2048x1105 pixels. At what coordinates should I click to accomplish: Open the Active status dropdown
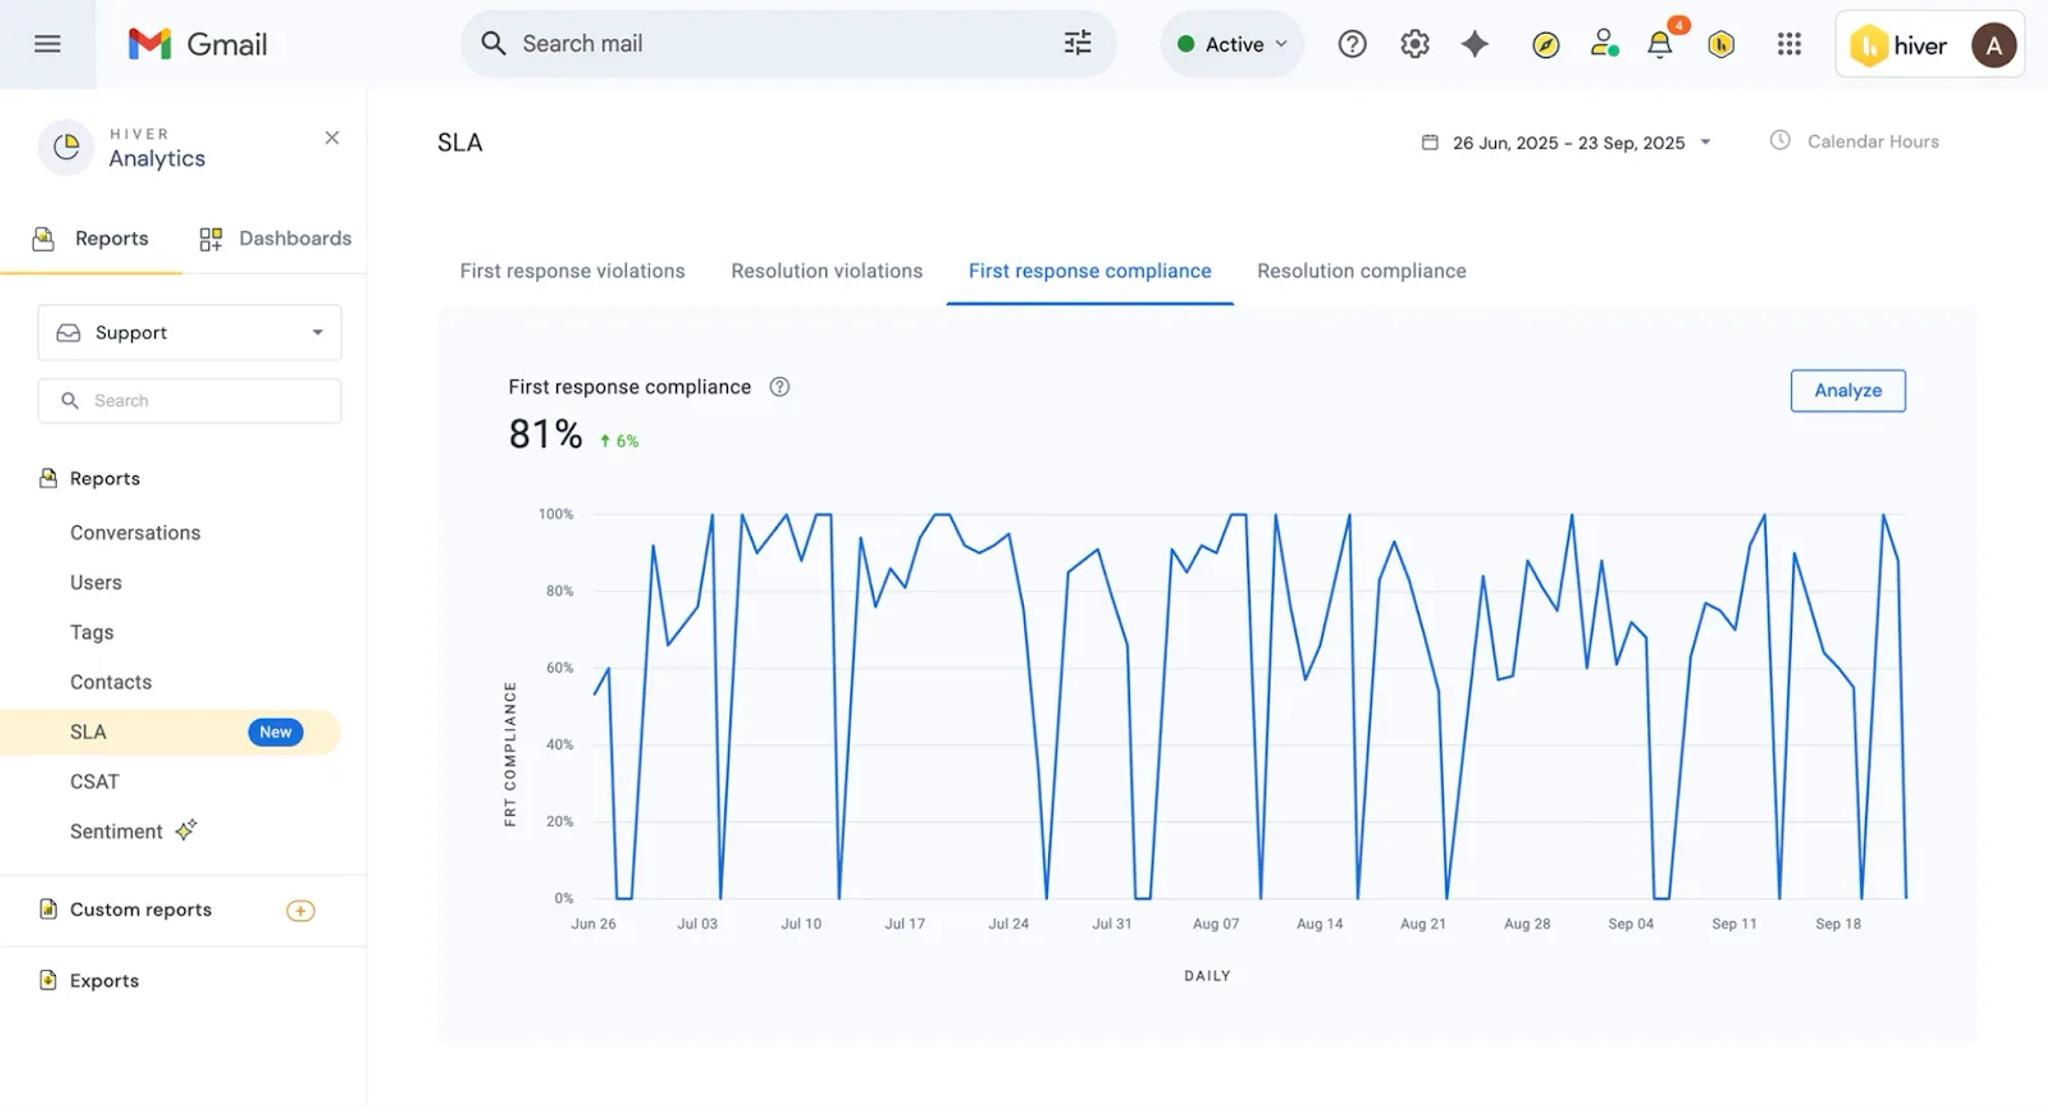coord(1232,44)
